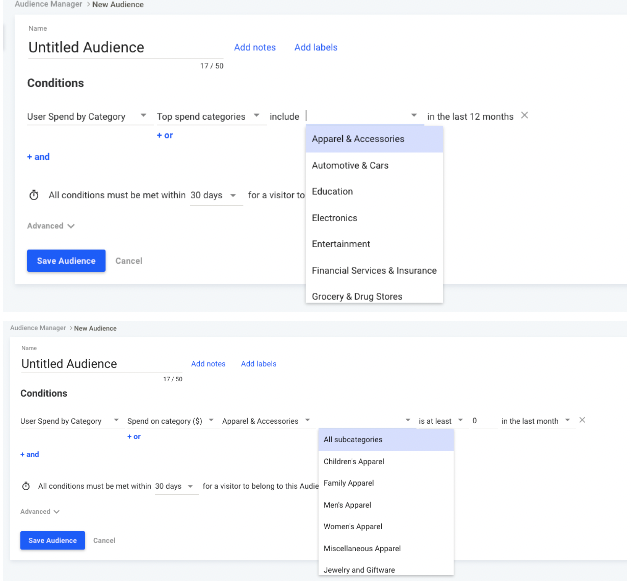Screen dimensions: 631x581
Task: Open the 'is at least' operator dropdown
Action: [x=441, y=421]
